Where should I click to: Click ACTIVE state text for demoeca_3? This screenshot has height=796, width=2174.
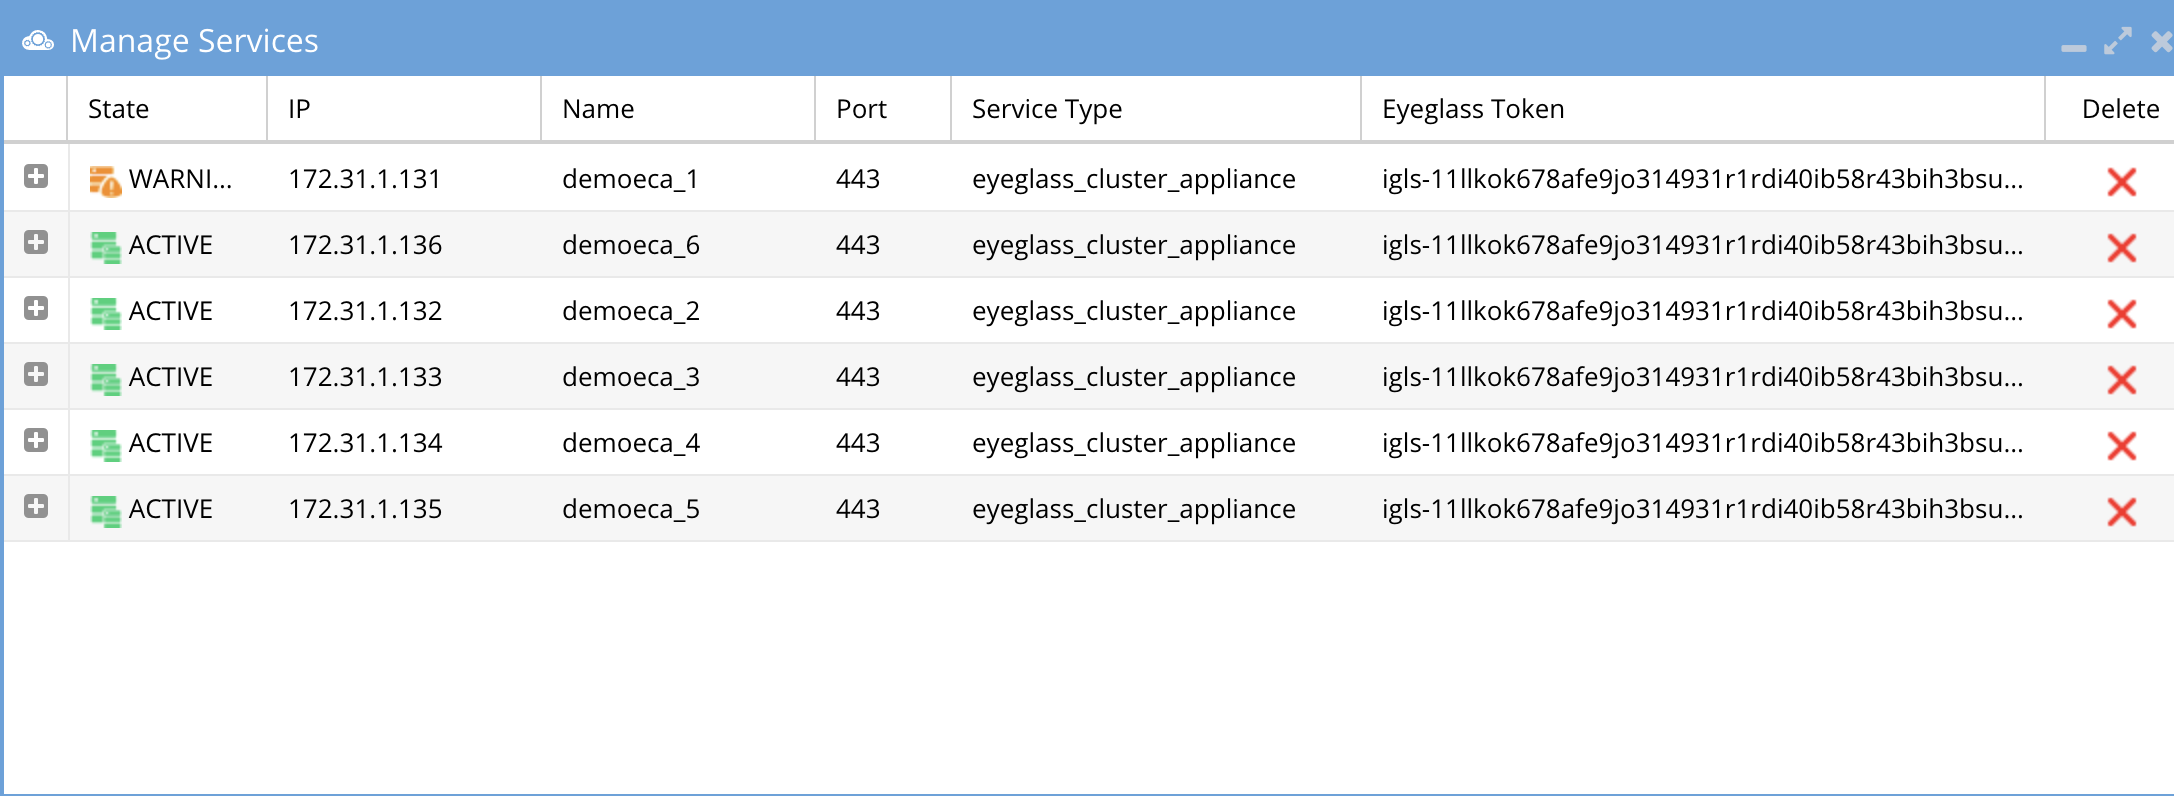click(x=171, y=377)
